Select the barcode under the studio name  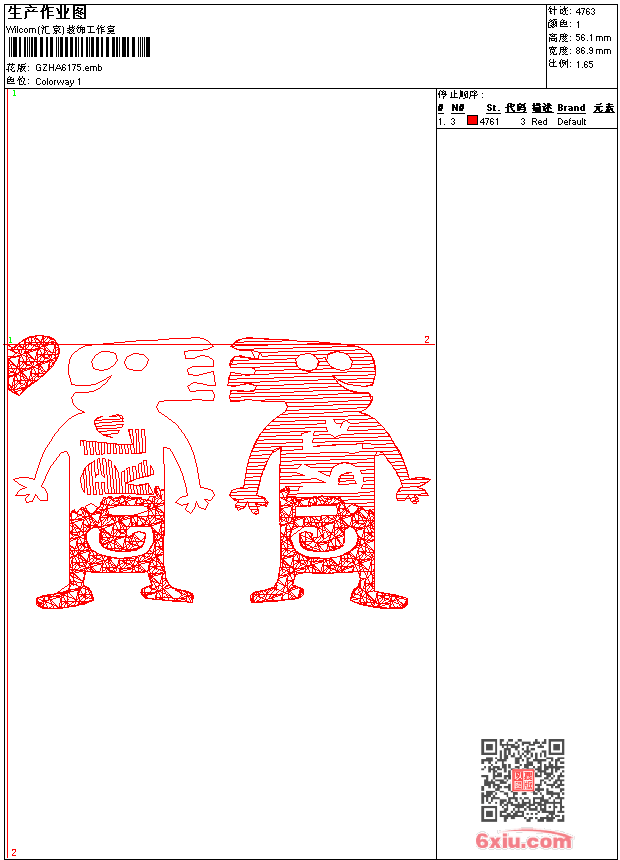click(79, 48)
